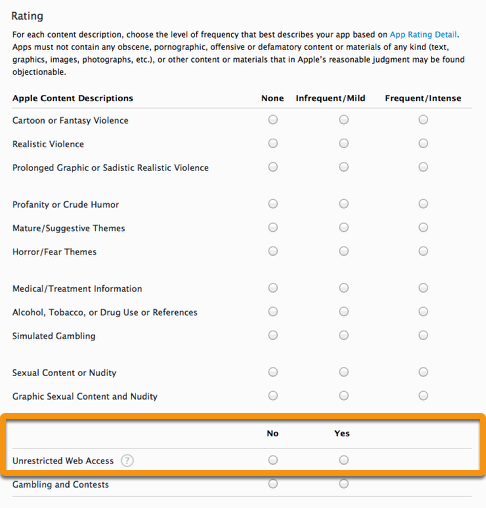The height and width of the screenshot is (508, 486).
Task: Set Cartoon or Fantasy Violence to Frequent/Intense
Action: [x=423, y=120]
